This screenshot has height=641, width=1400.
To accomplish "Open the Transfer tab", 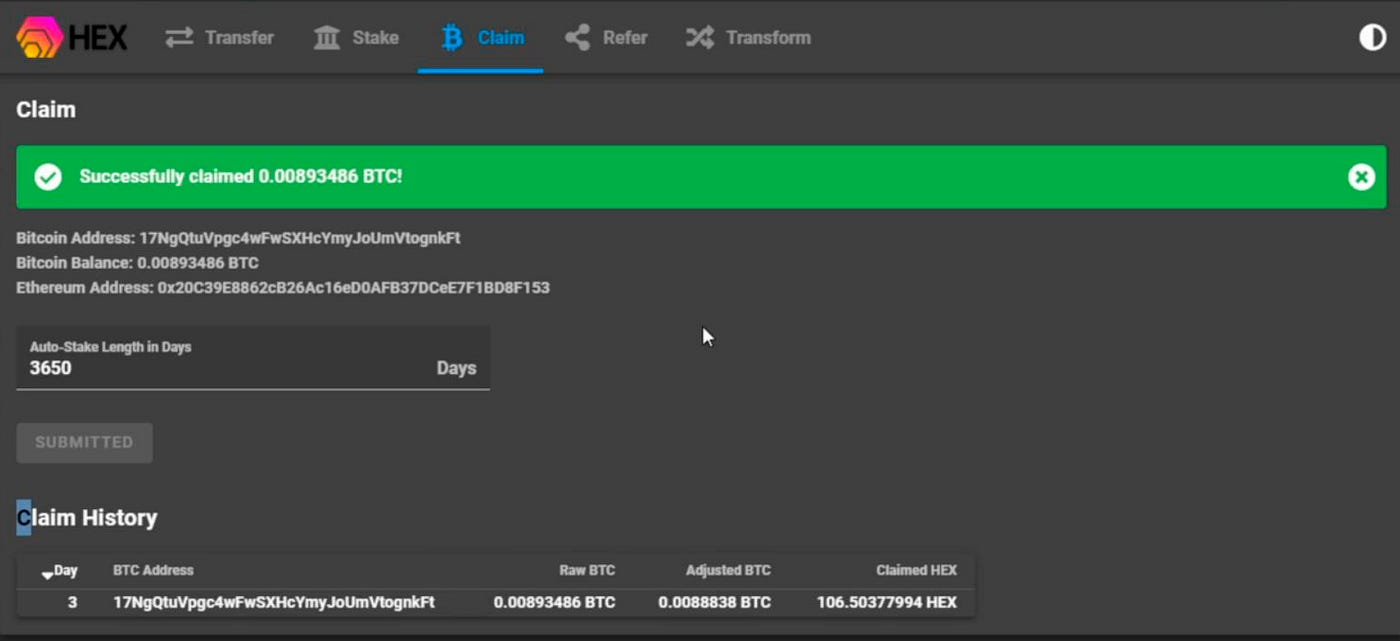I will click(x=220, y=38).
